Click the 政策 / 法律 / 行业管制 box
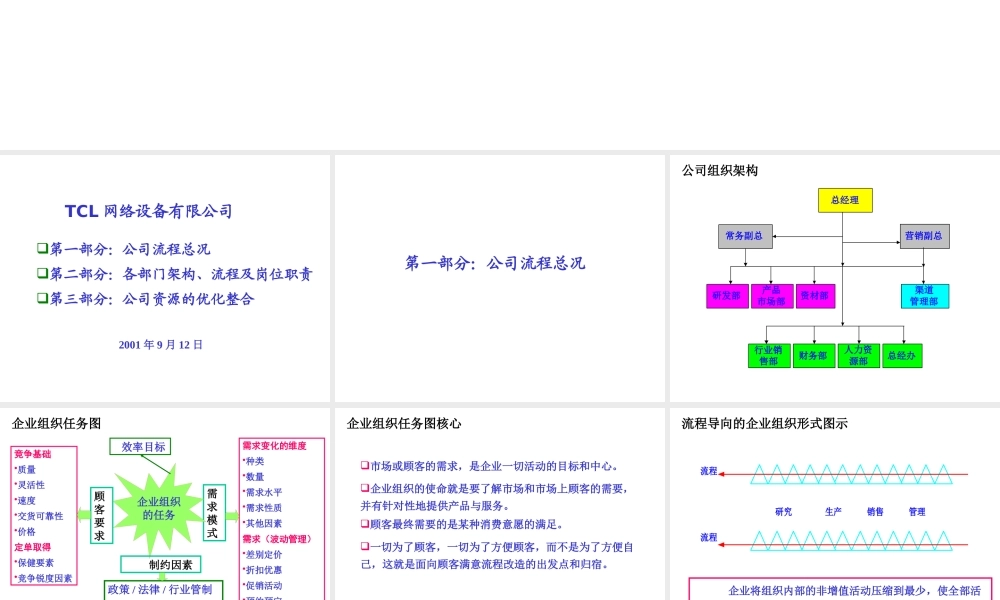Image resolution: width=1000 pixels, height=600 pixels. point(164,590)
